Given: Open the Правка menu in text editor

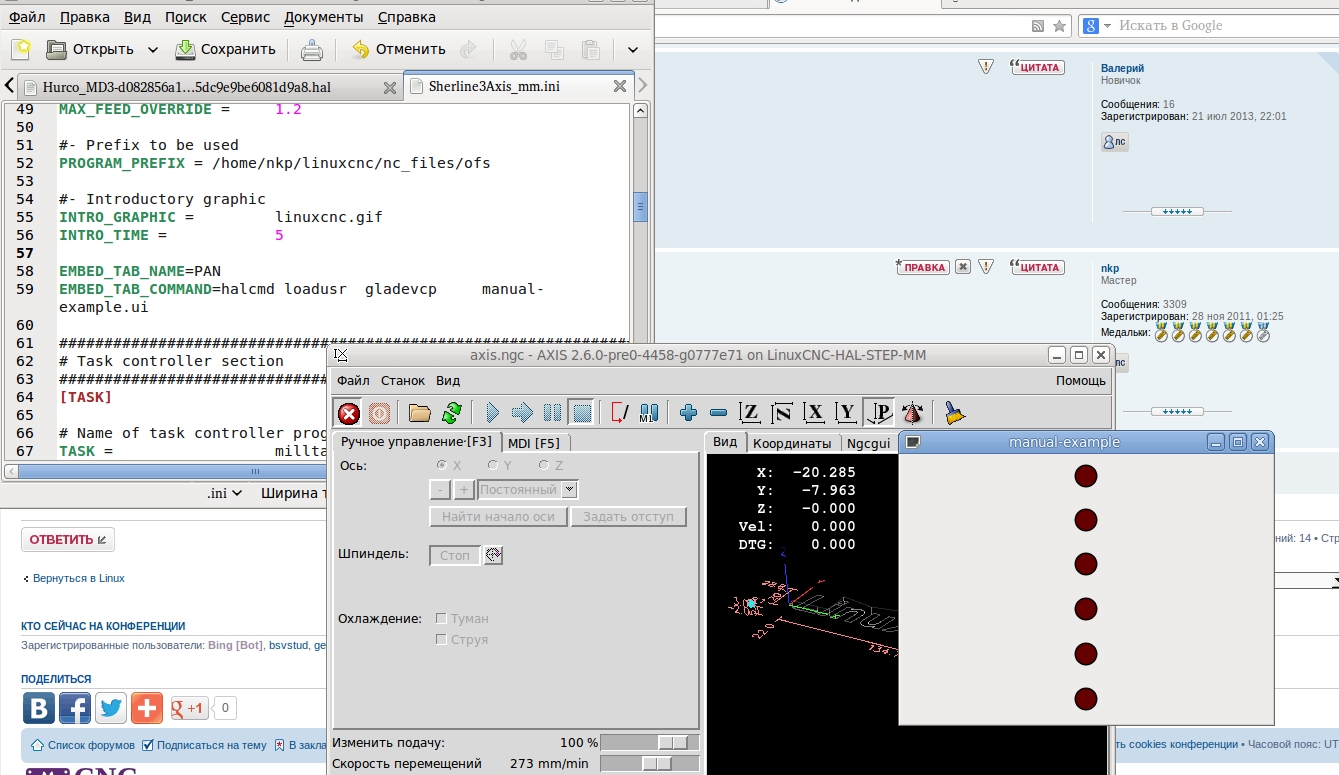Looking at the screenshot, I should tap(85, 17).
